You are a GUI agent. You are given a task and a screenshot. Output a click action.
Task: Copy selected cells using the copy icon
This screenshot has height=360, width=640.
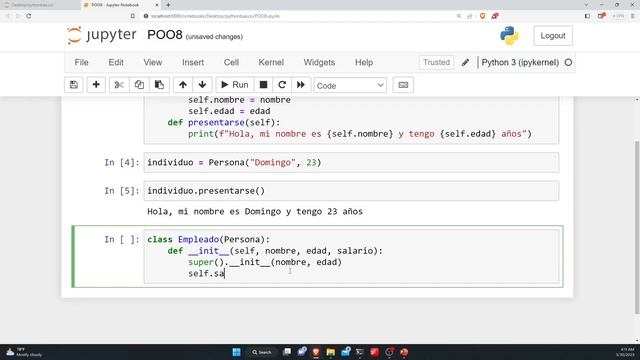(x=139, y=85)
